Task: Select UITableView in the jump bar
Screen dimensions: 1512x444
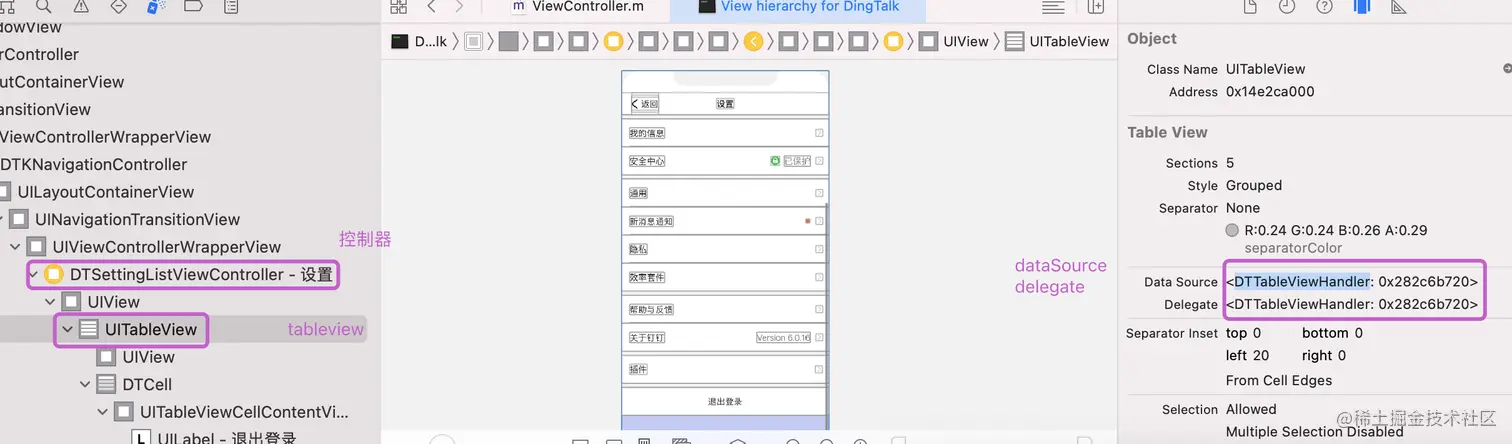Action: pyautogui.click(x=1057, y=41)
